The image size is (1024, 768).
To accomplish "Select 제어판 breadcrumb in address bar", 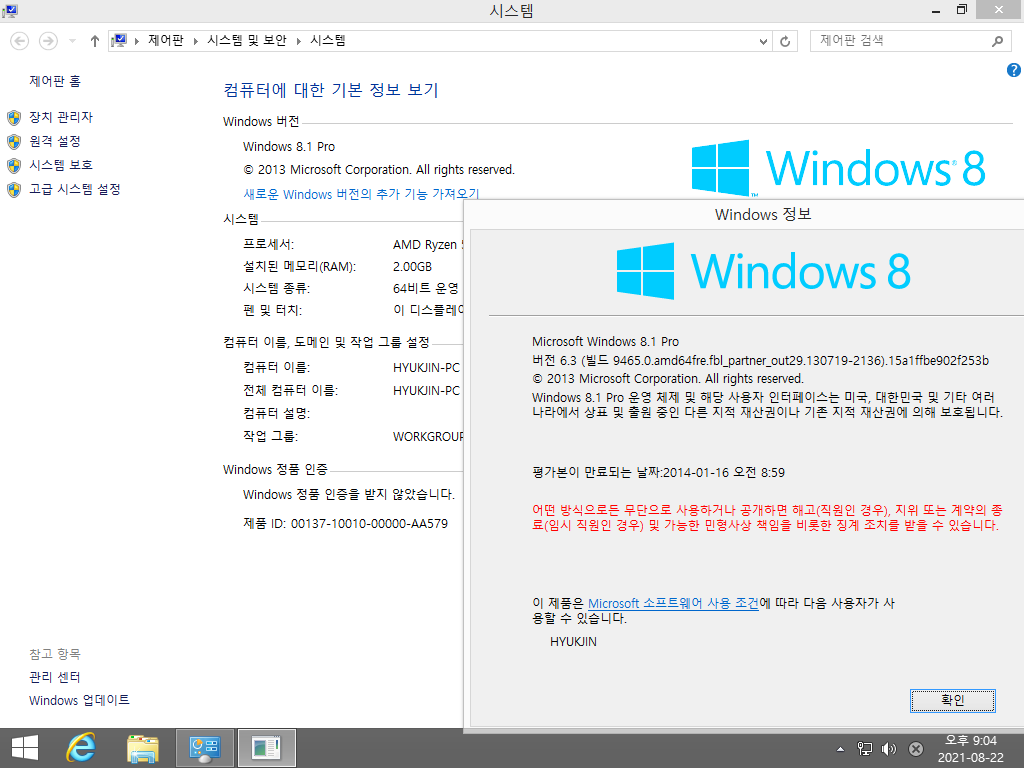I will [x=166, y=40].
